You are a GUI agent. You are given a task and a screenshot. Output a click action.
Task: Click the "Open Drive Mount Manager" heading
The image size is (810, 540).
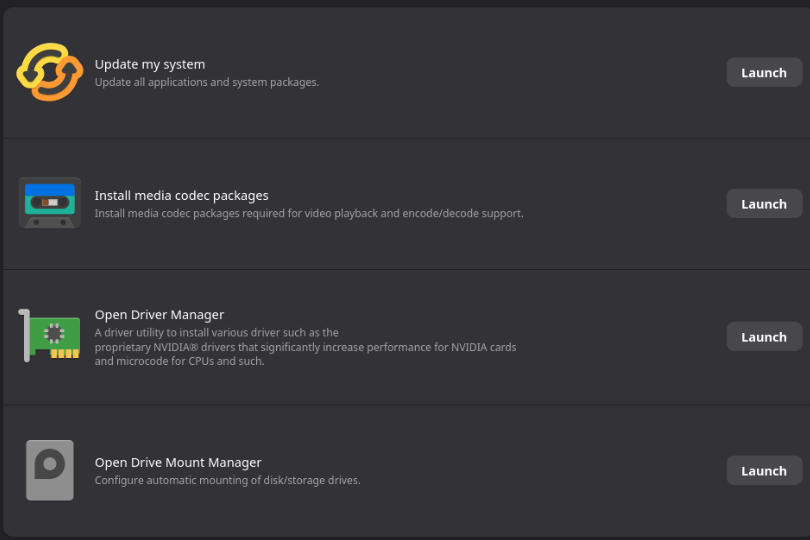pos(178,462)
